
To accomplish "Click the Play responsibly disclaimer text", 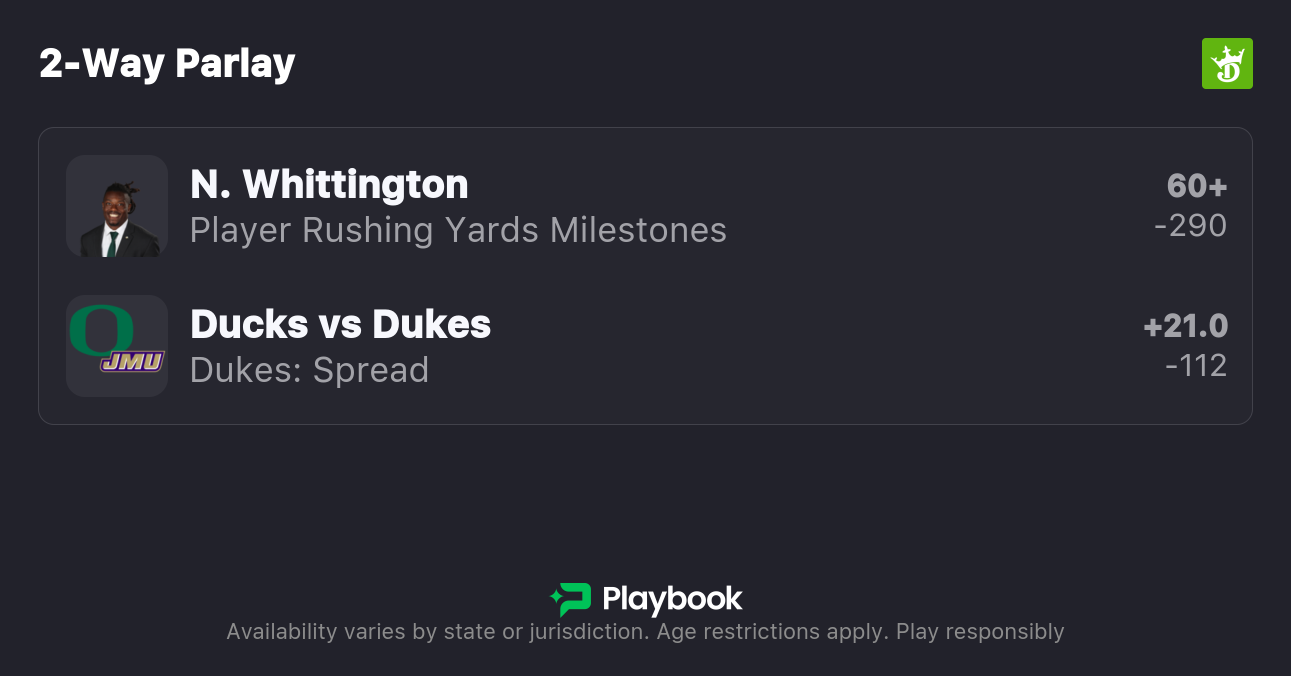I will pyautogui.click(x=980, y=632).
